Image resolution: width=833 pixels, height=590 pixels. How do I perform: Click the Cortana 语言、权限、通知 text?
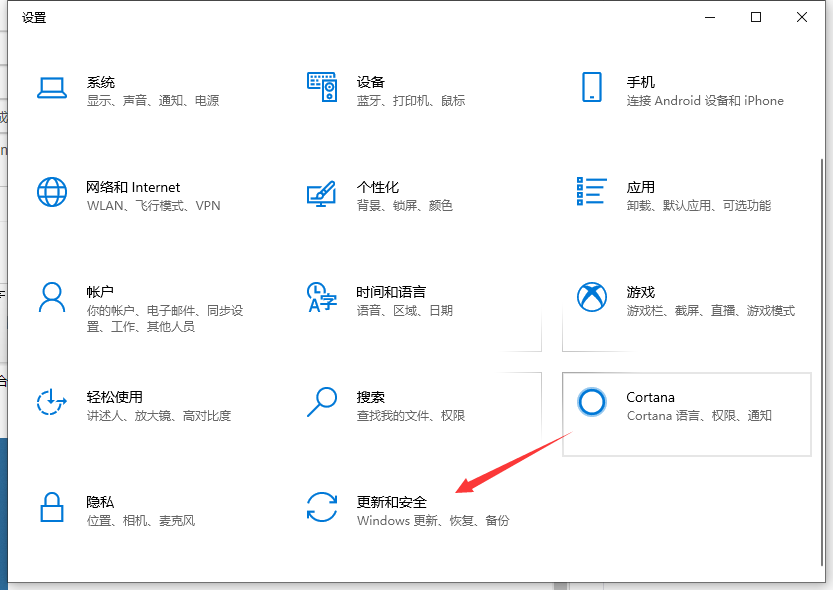[700, 415]
